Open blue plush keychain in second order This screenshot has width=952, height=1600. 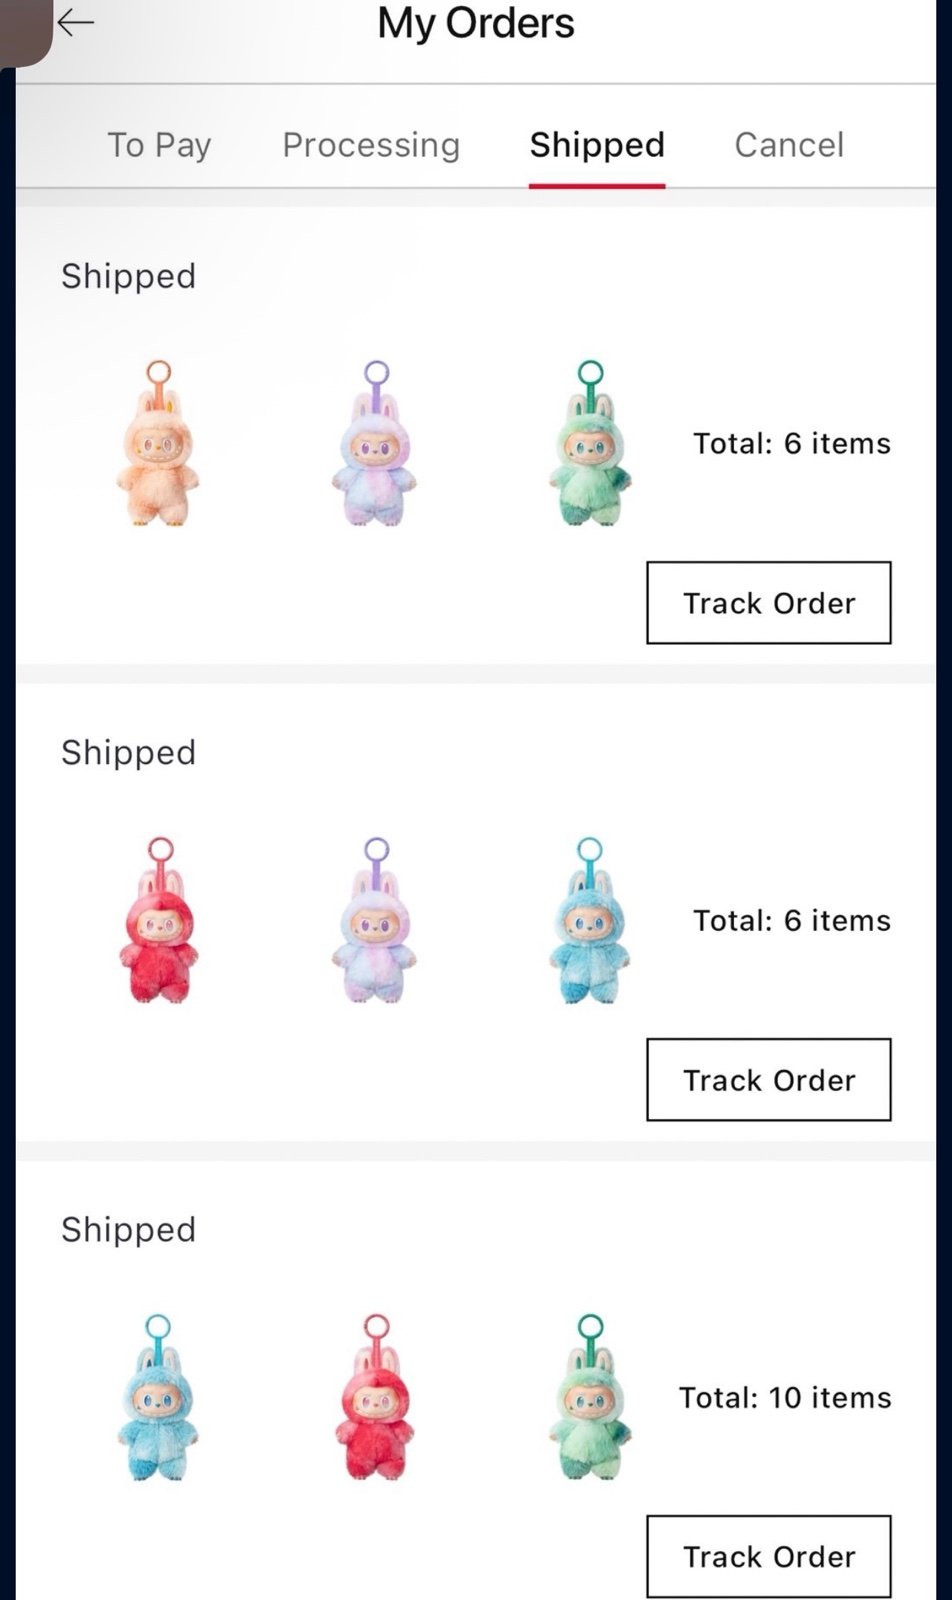(591, 920)
